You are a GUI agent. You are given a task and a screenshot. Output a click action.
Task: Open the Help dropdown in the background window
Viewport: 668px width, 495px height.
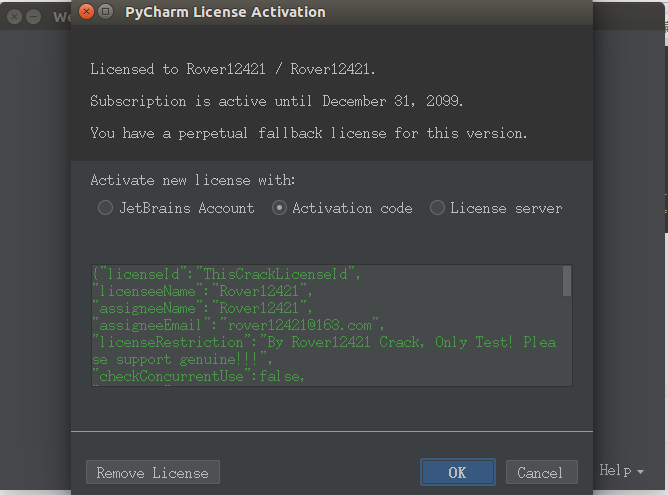coord(621,471)
